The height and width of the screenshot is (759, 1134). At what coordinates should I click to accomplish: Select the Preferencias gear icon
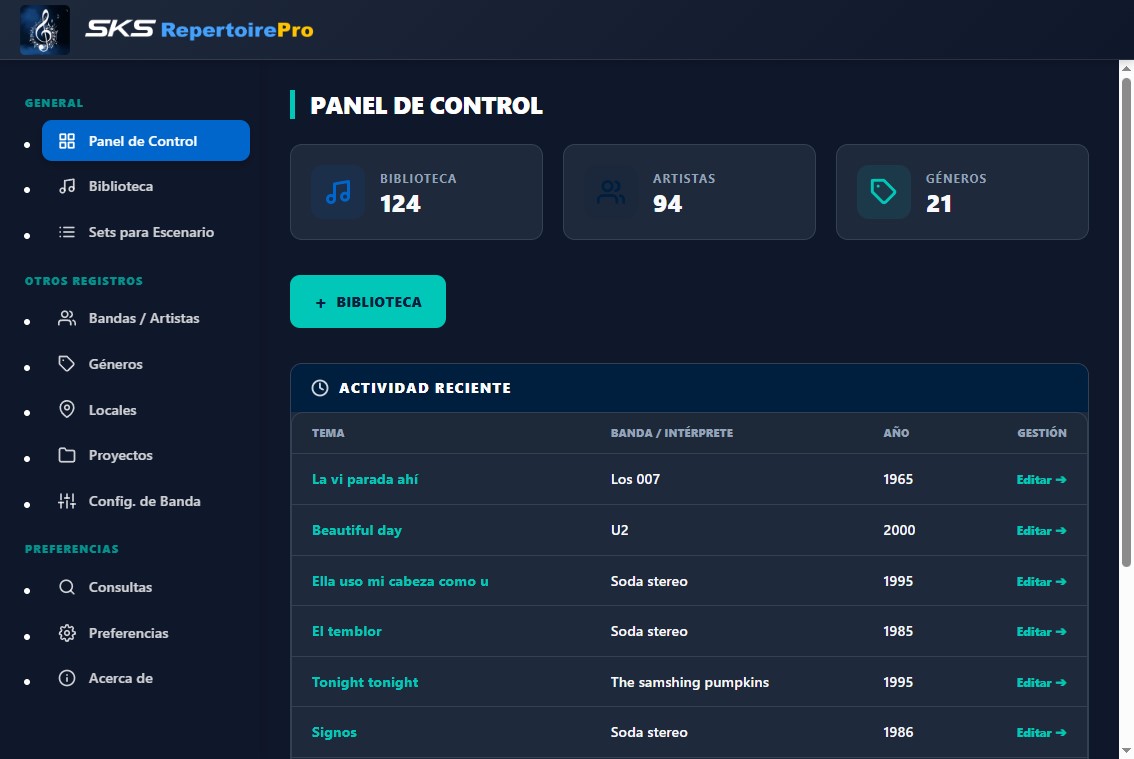(66, 632)
